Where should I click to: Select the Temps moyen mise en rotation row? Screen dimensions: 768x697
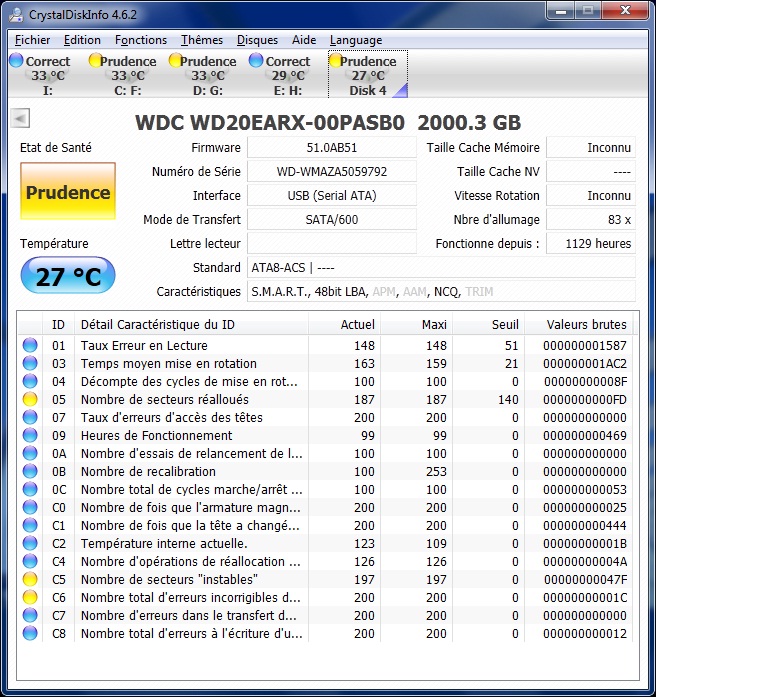pyautogui.click(x=325, y=363)
